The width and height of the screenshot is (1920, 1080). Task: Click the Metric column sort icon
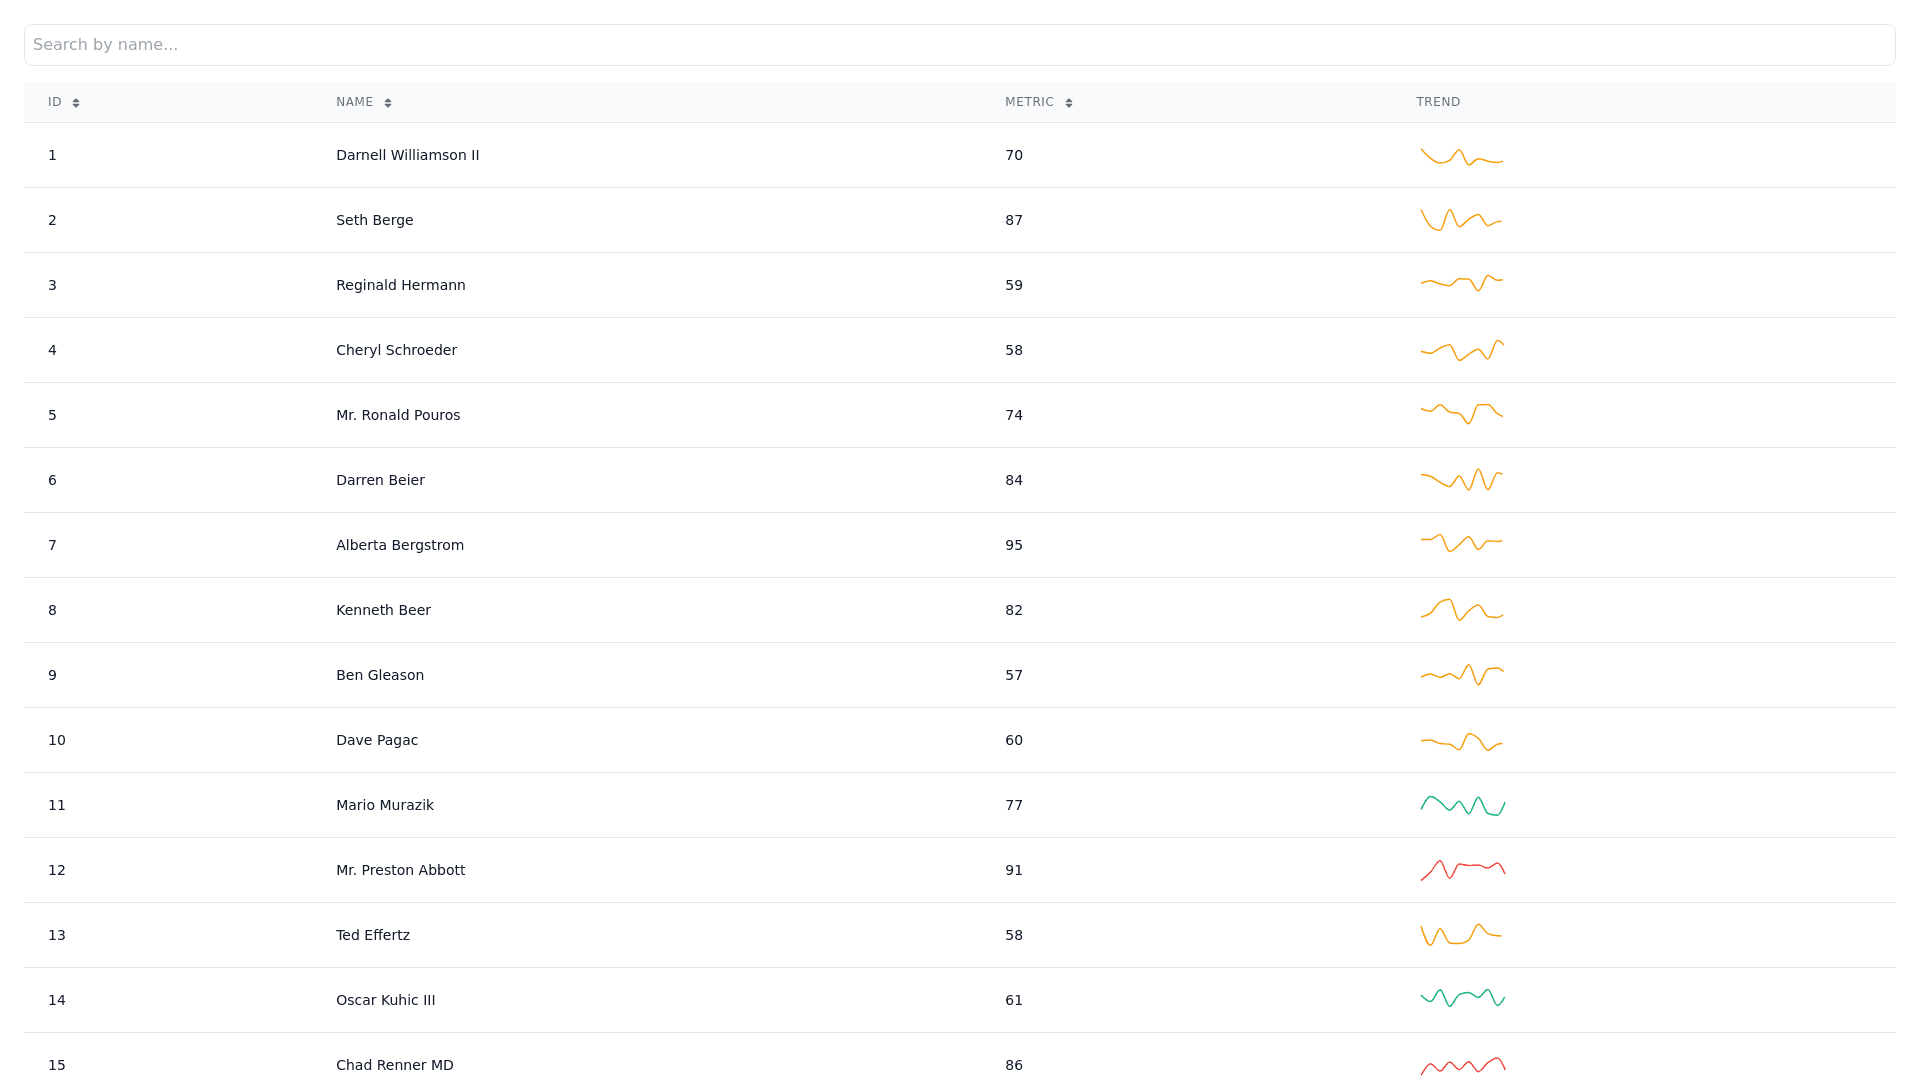[1069, 103]
